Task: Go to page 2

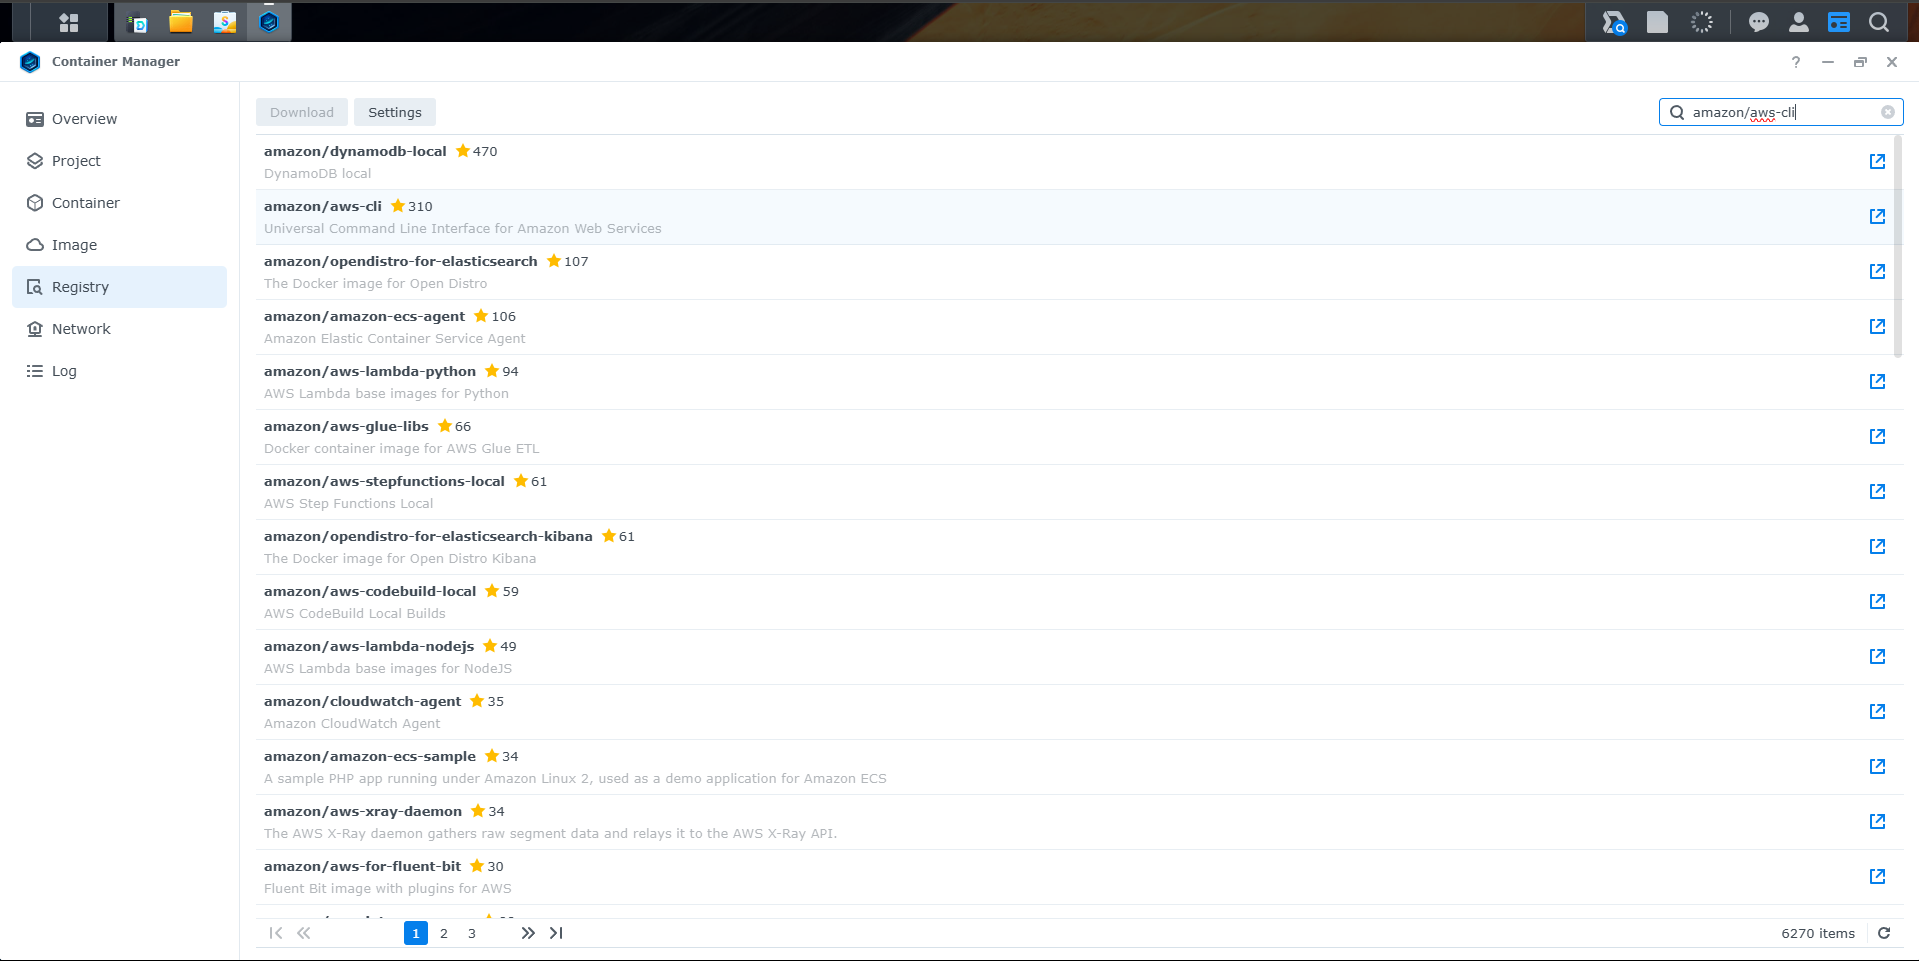Action: (x=444, y=933)
